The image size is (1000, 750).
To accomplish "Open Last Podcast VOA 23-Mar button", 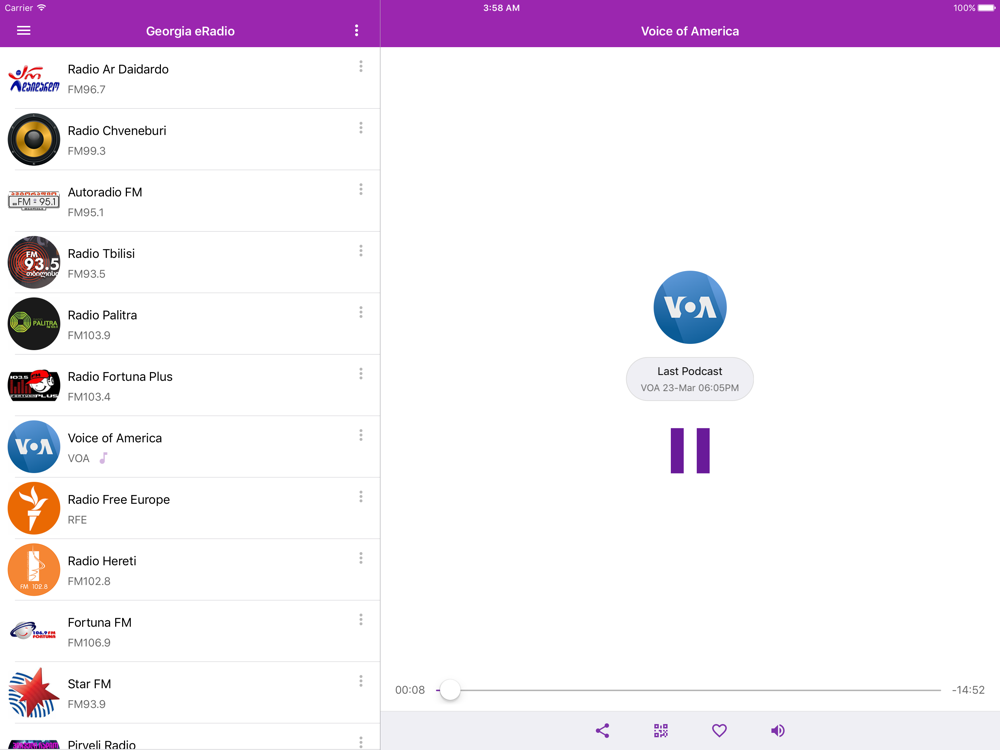I will [x=690, y=379].
